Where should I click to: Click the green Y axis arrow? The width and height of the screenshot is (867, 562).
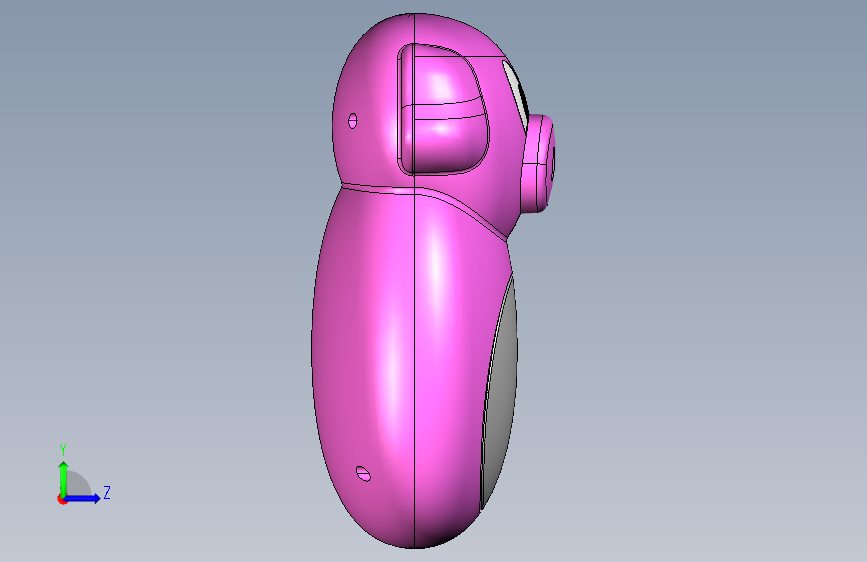coord(64,479)
